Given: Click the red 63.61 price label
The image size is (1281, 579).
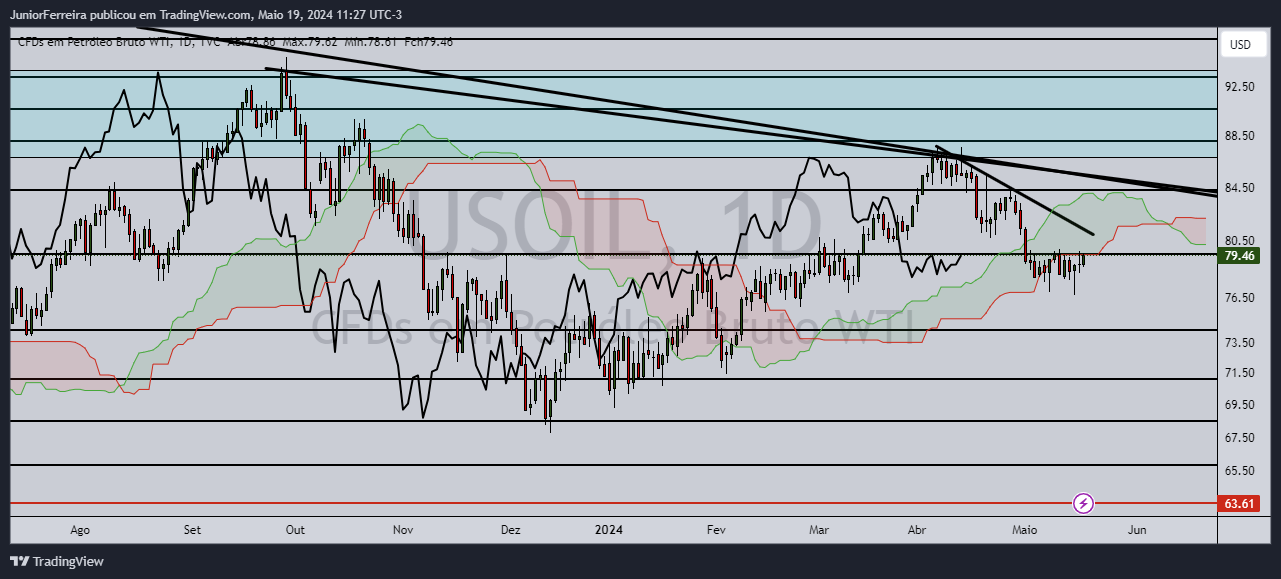Looking at the screenshot, I should click(1240, 503).
